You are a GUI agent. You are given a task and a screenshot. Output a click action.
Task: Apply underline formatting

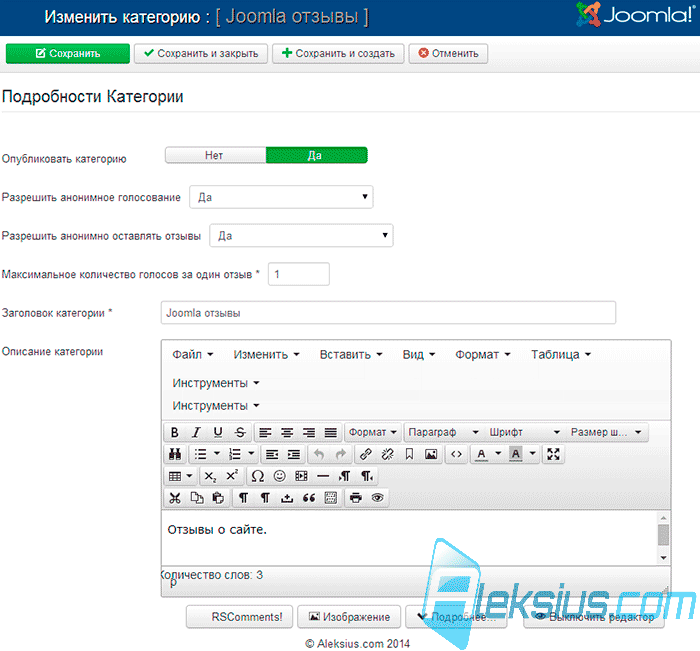pyautogui.click(x=218, y=432)
